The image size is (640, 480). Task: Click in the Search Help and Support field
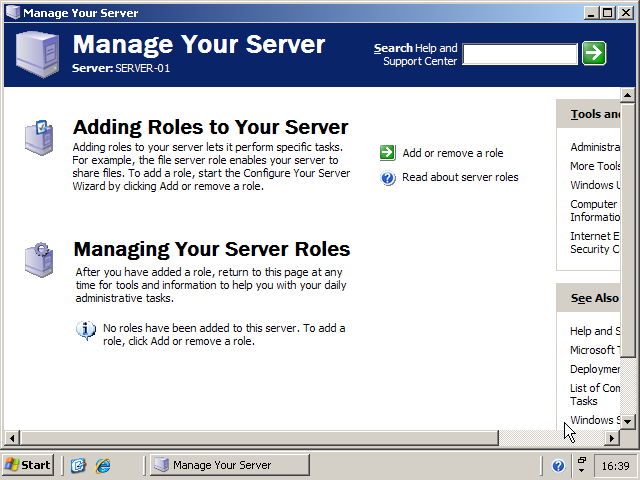click(x=519, y=54)
